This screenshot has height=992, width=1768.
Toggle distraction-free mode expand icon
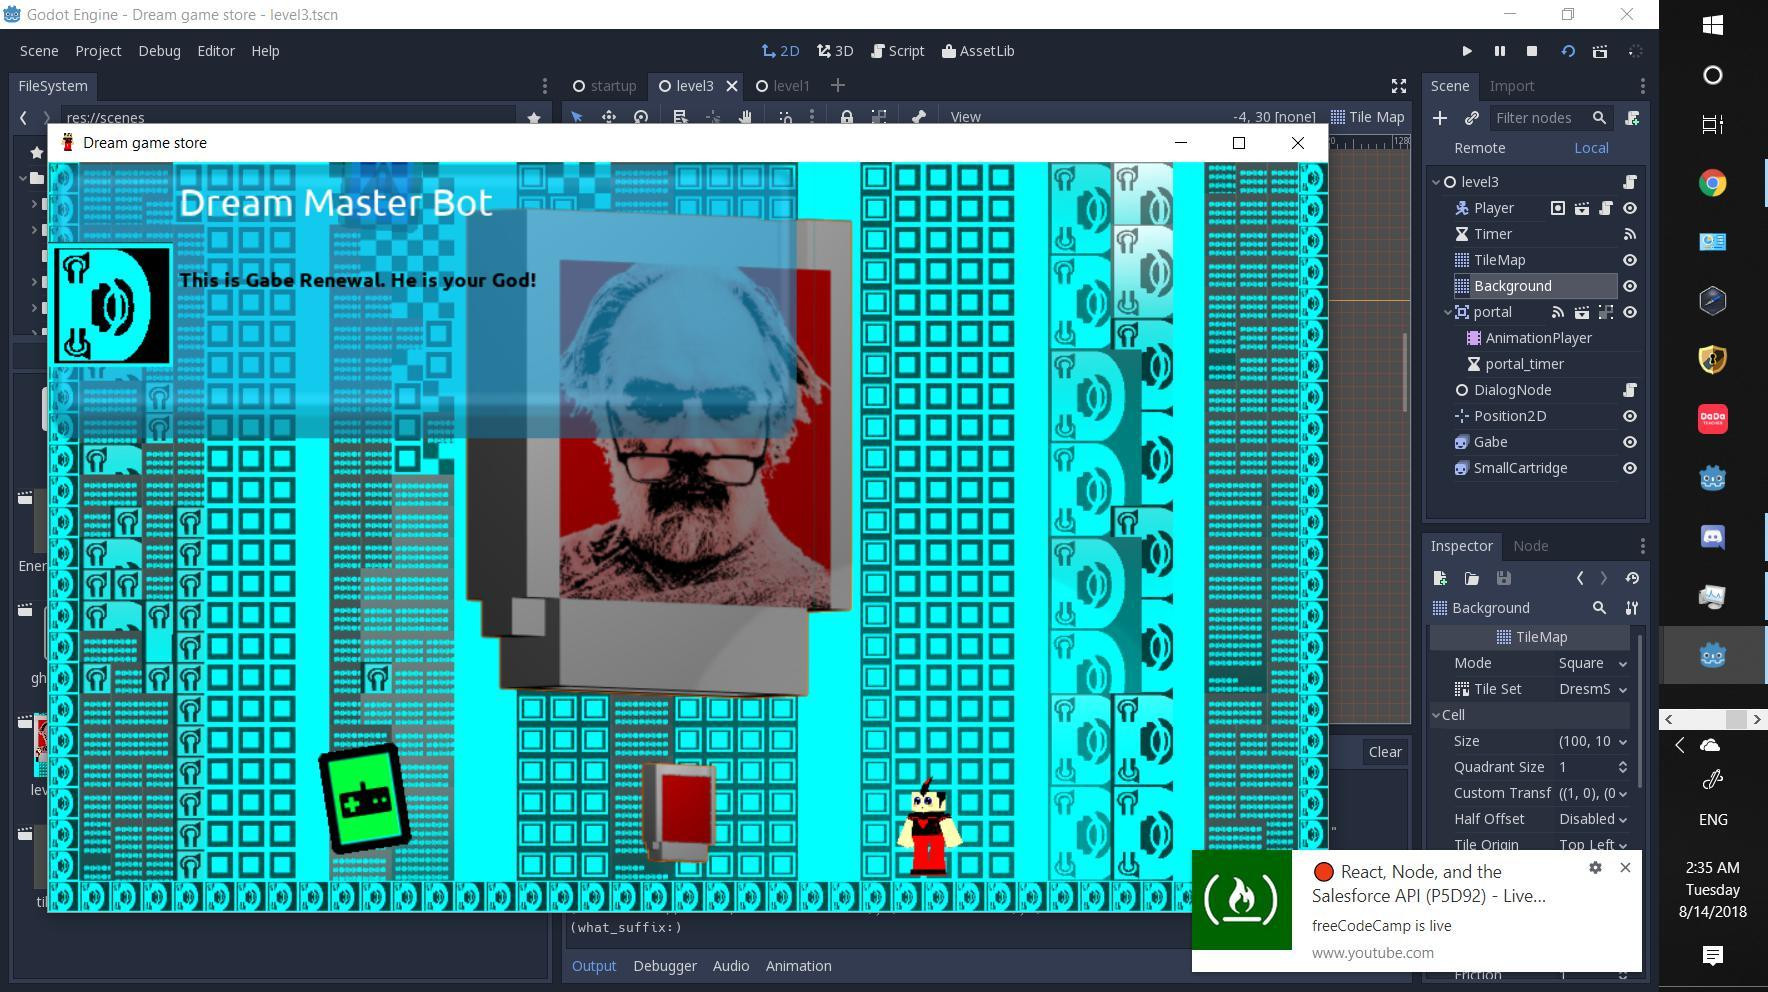click(1399, 86)
